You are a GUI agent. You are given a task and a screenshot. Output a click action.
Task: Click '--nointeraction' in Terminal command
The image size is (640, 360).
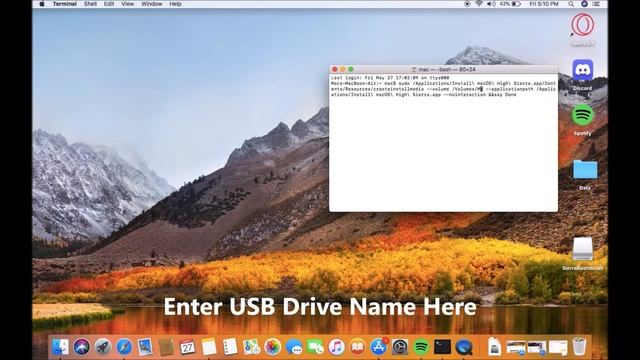point(464,94)
